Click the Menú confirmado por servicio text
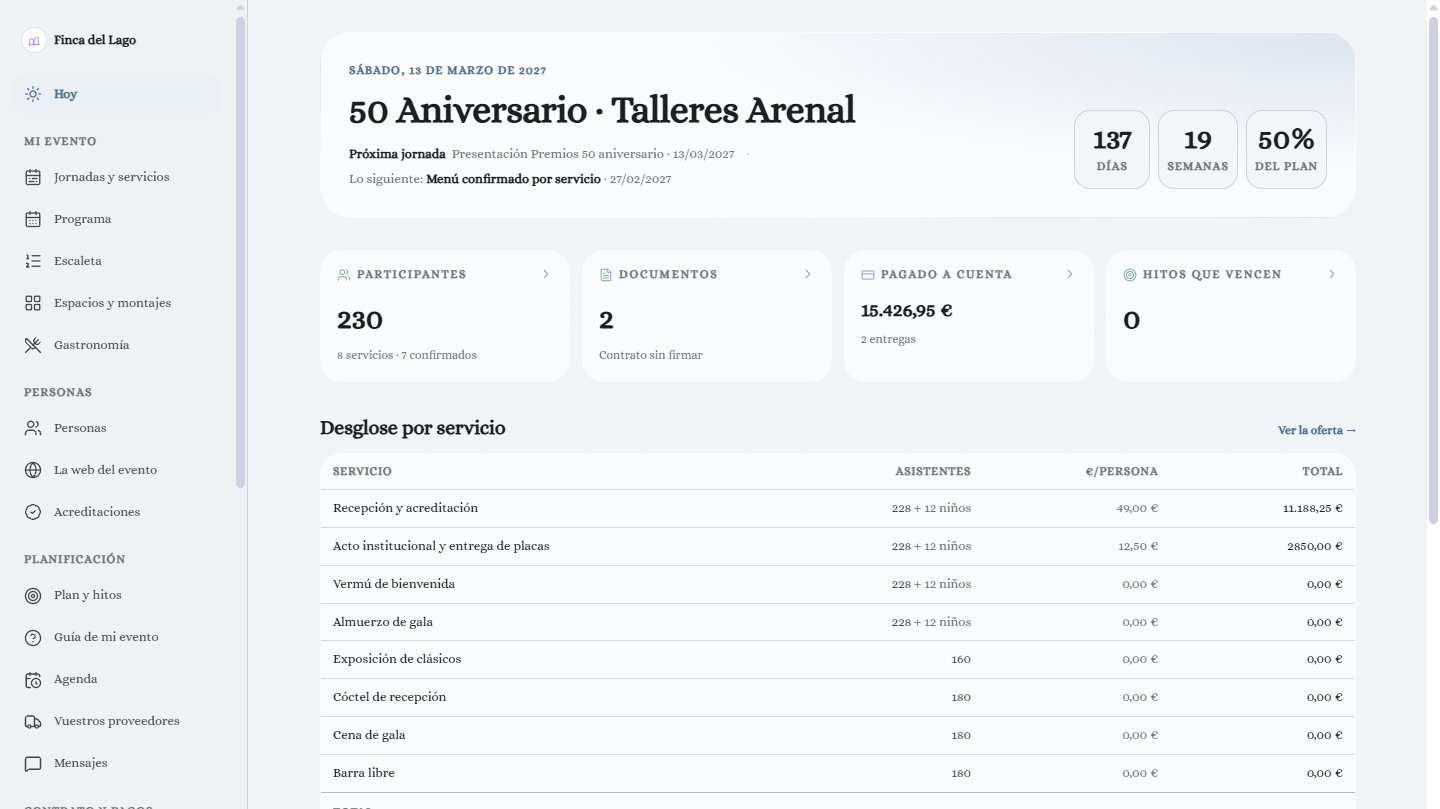 point(514,179)
